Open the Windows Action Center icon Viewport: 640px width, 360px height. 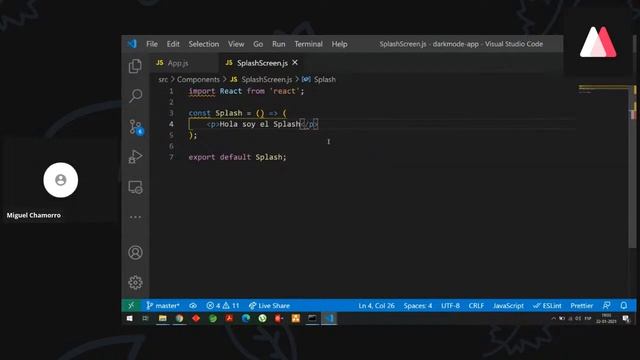click(x=626, y=319)
